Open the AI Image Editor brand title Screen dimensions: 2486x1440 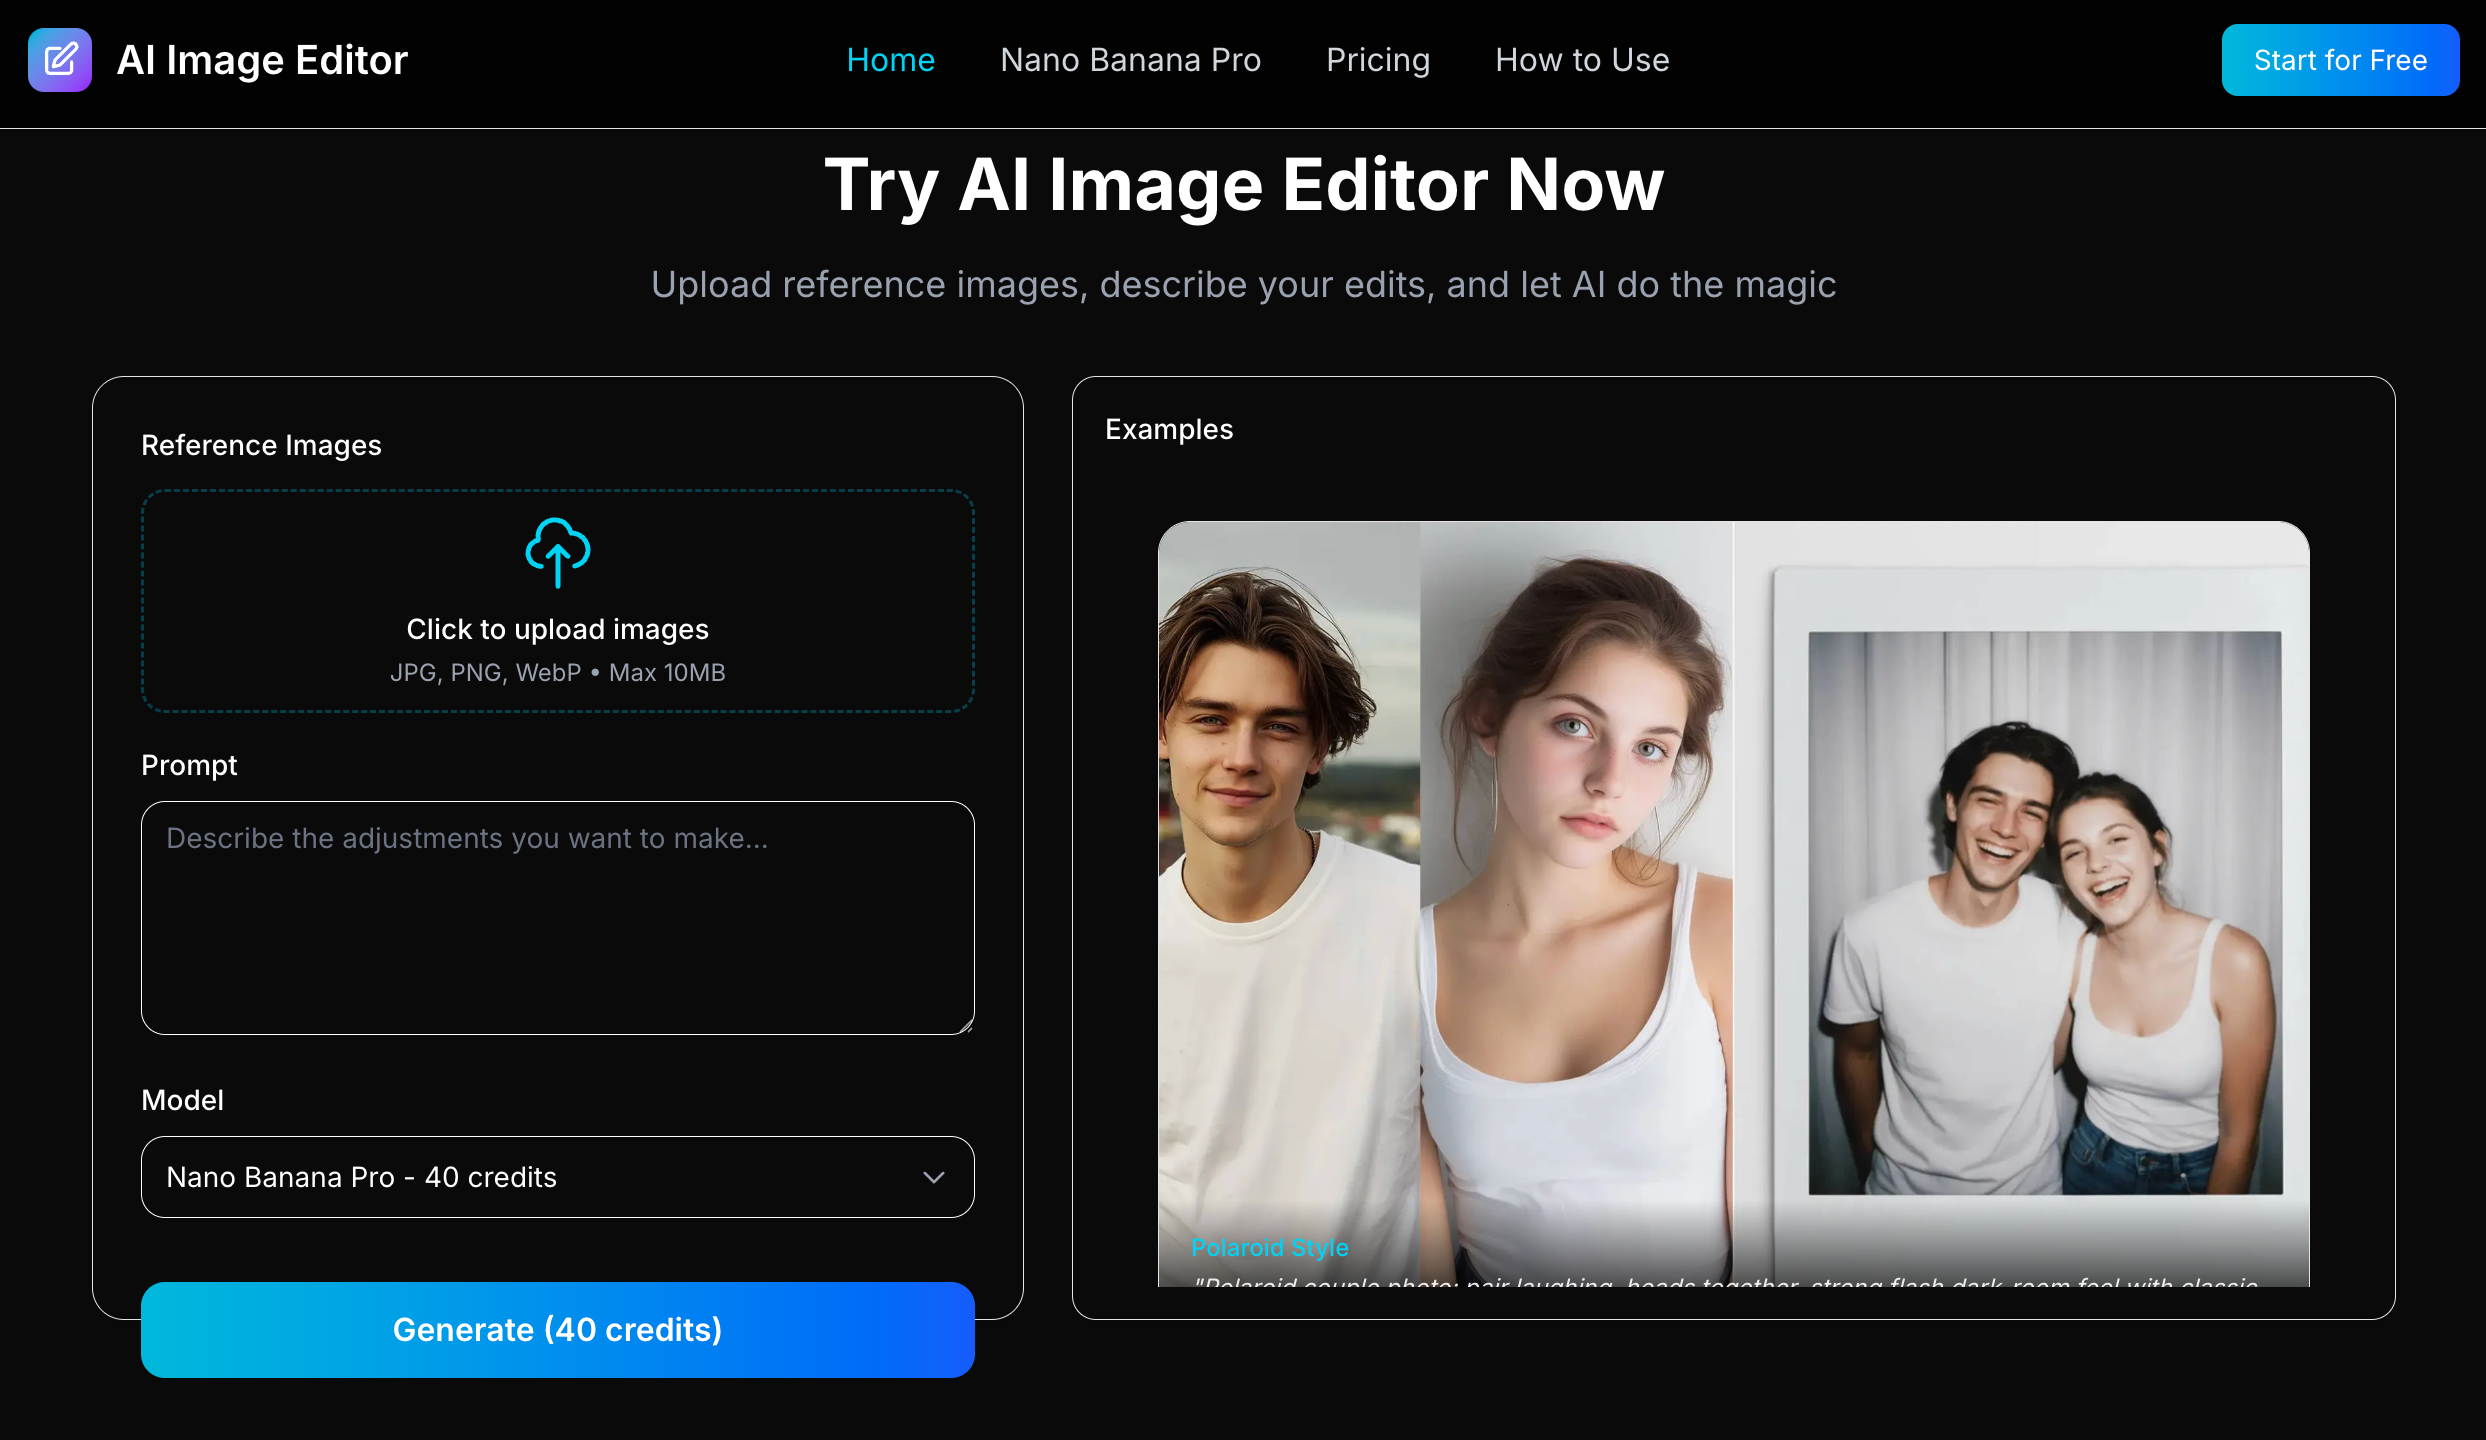(x=262, y=60)
